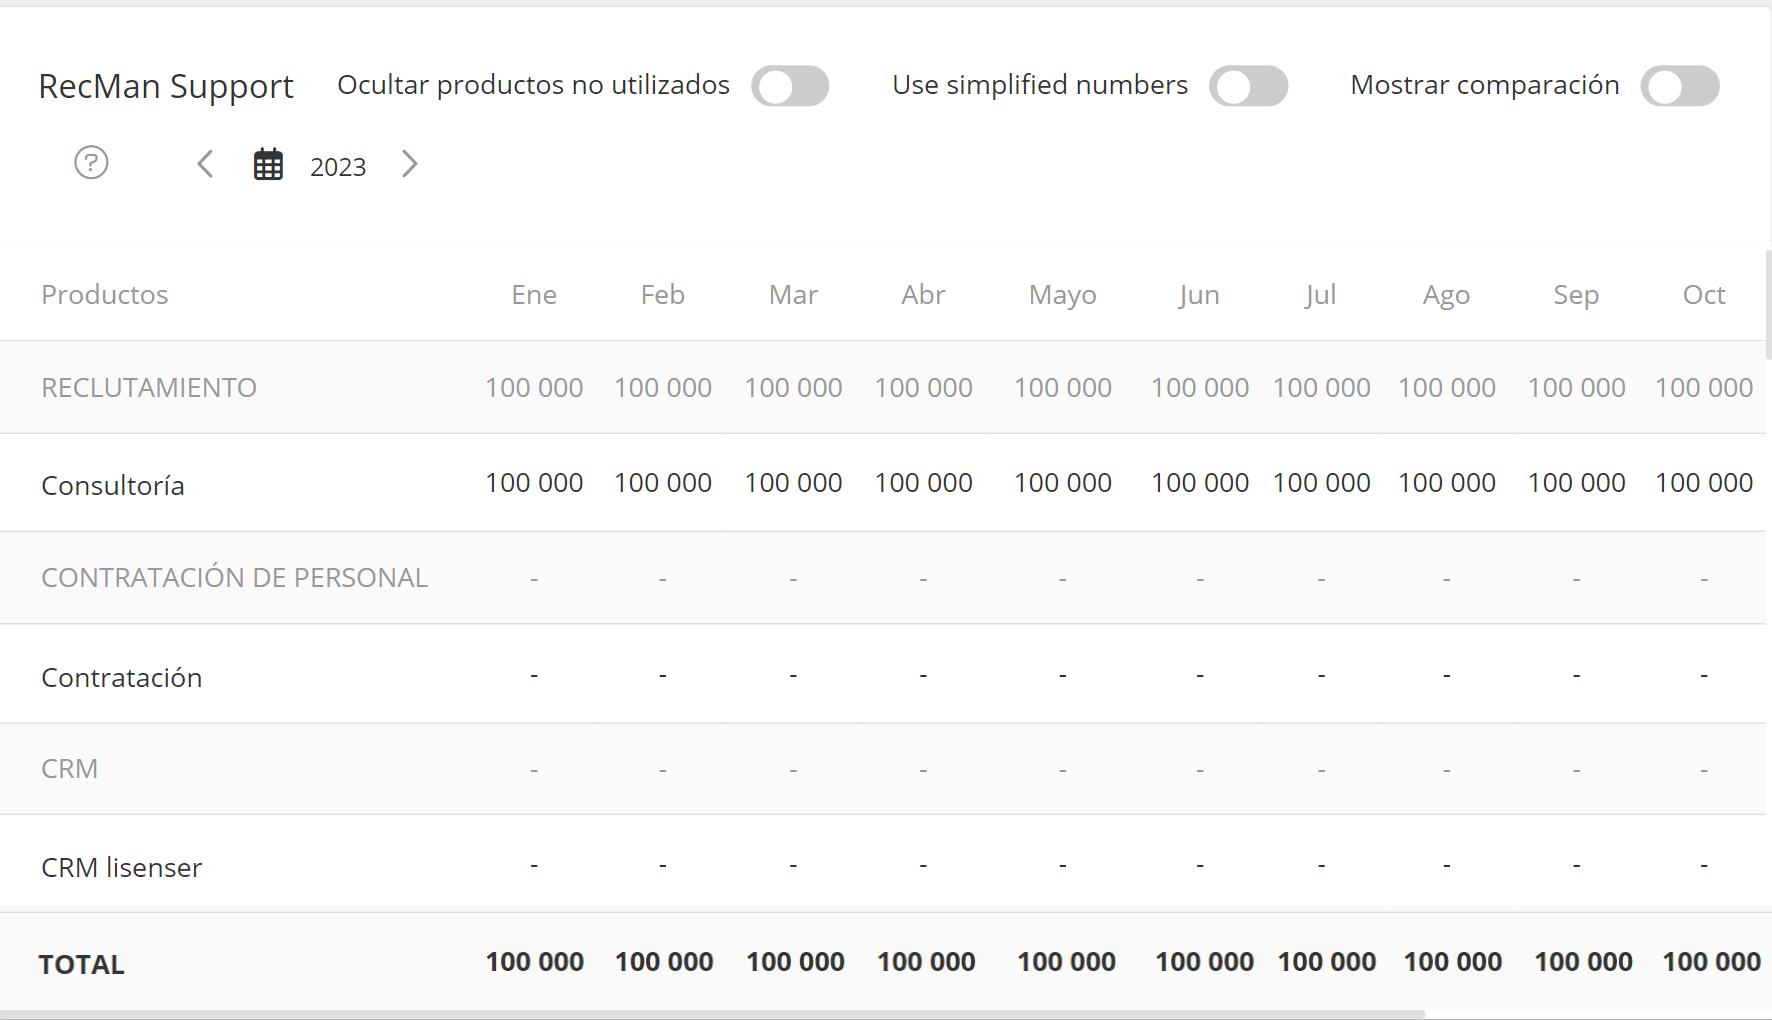
Task: Expand the RECLUTAMIENTO category row
Action: (x=149, y=388)
